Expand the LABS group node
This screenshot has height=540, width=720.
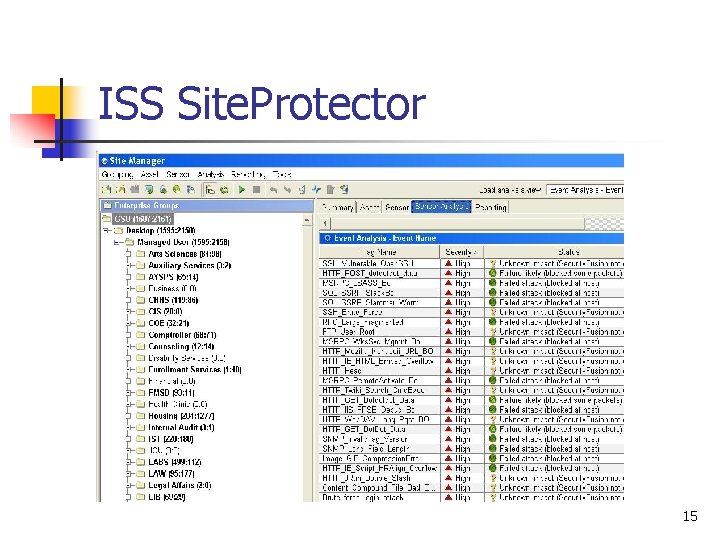click(129, 462)
